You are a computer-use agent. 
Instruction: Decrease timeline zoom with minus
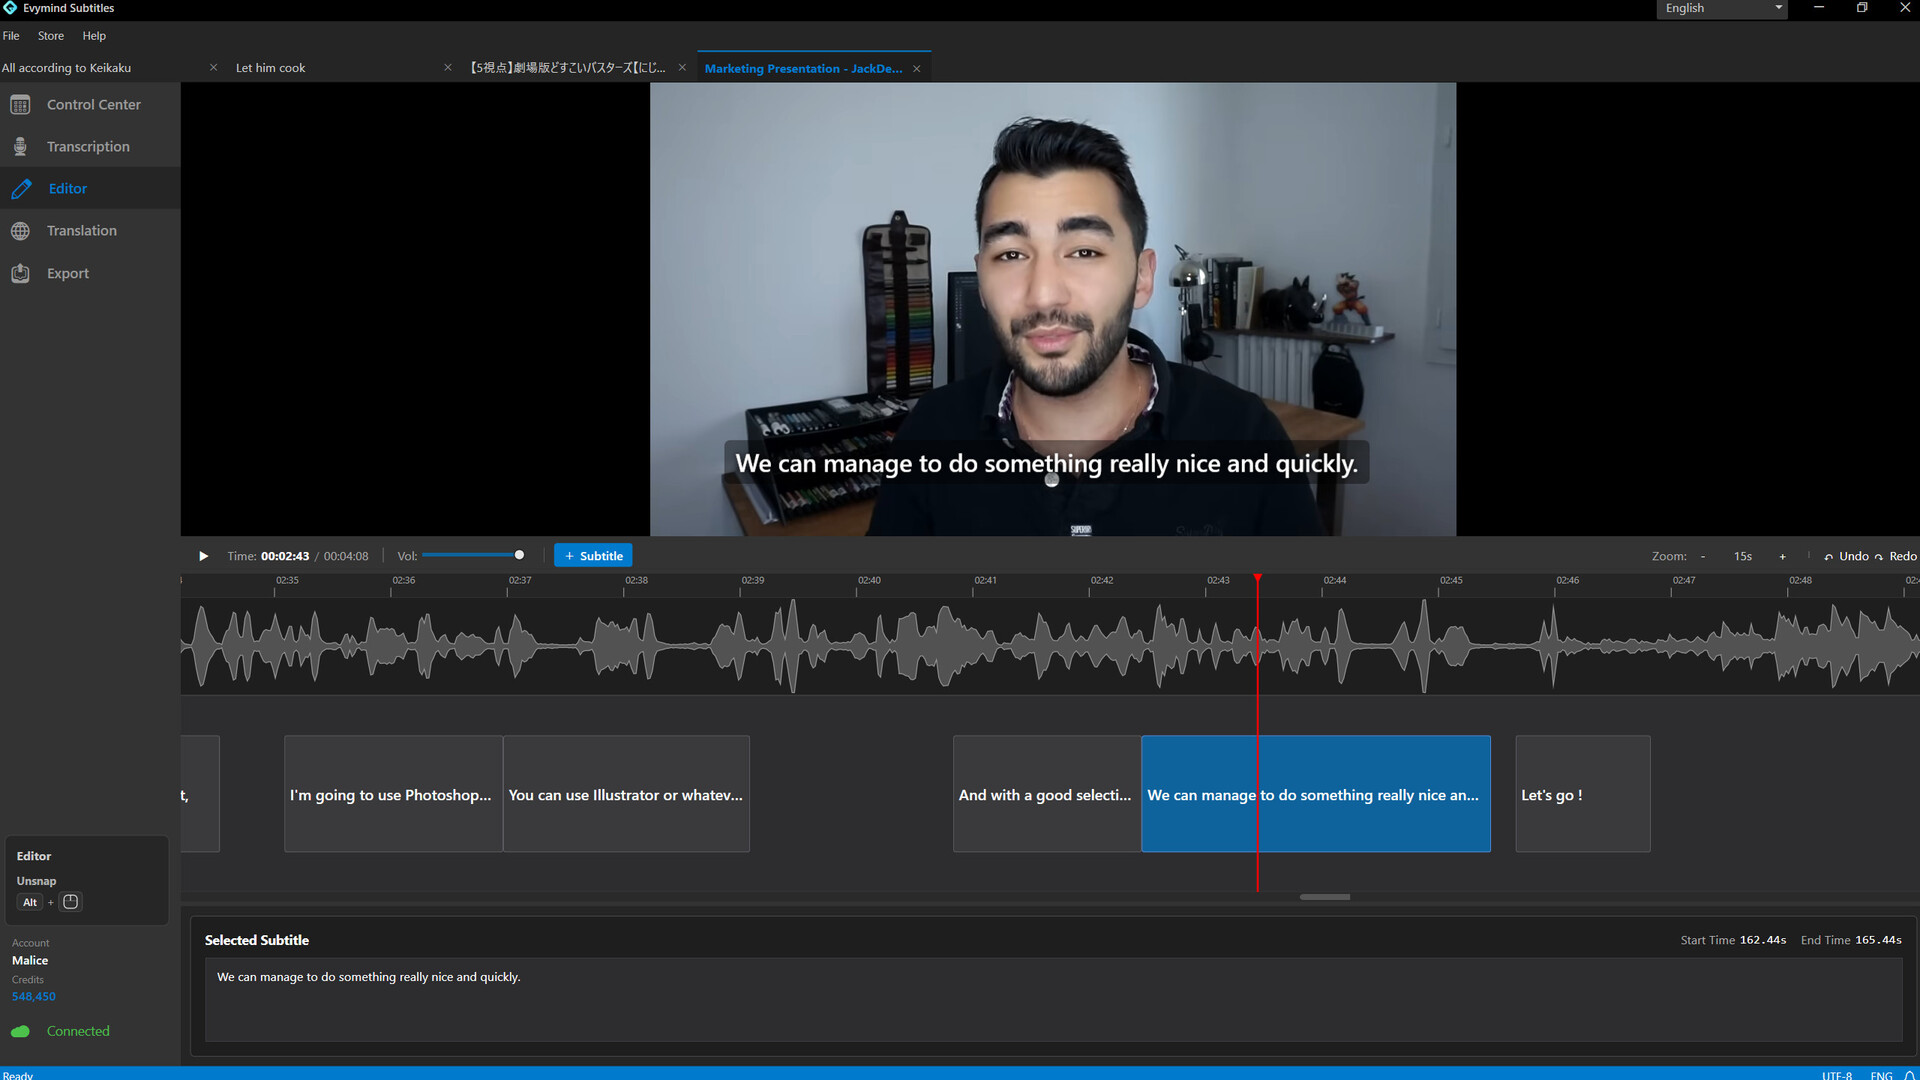[x=1703, y=557]
